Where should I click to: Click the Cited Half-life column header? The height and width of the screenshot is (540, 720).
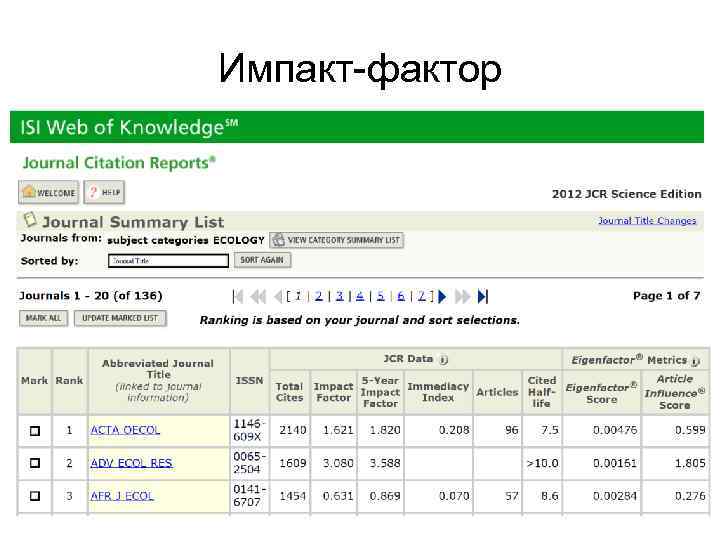(542, 392)
